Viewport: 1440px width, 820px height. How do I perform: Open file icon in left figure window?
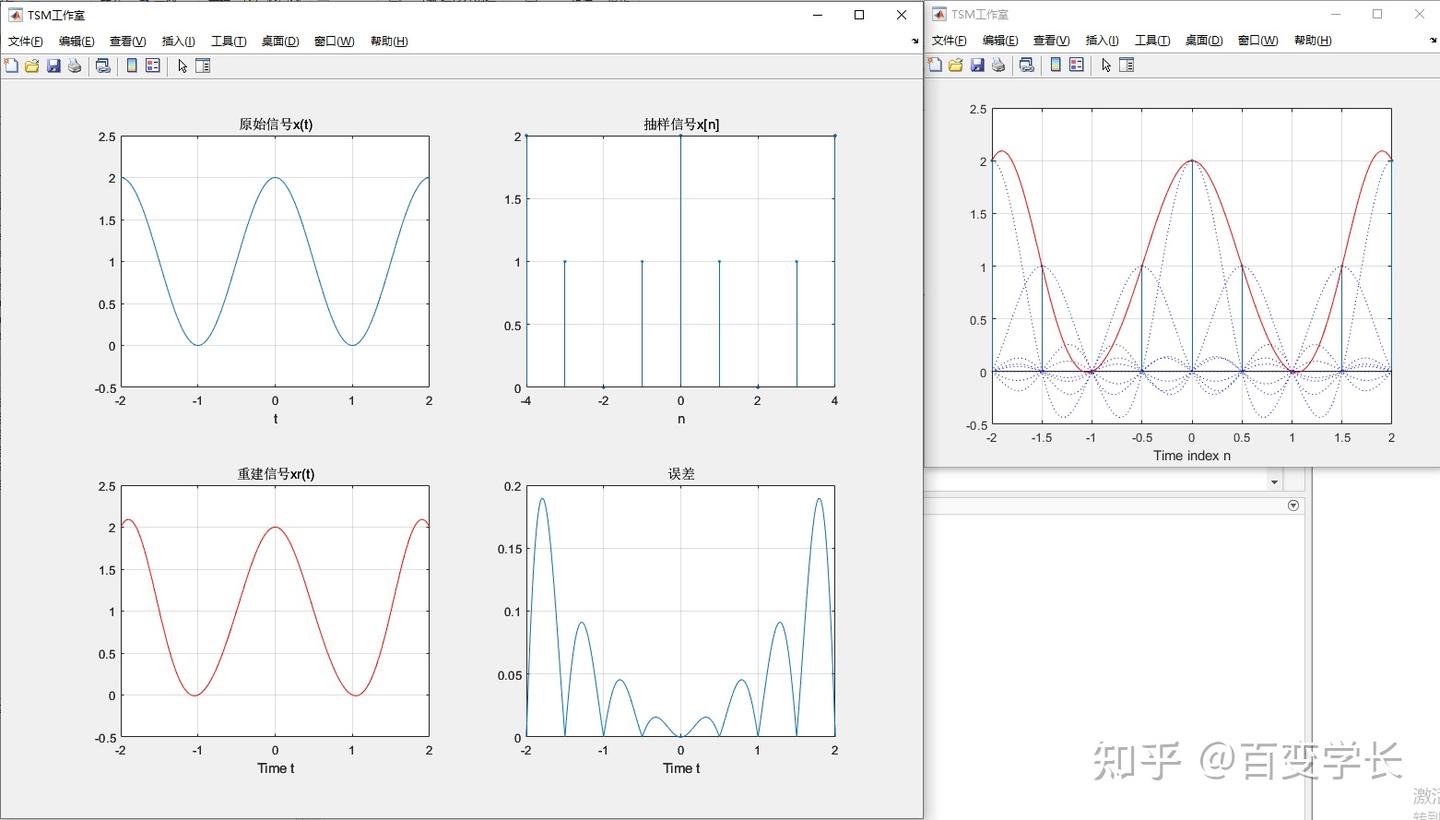[x=32, y=66]
